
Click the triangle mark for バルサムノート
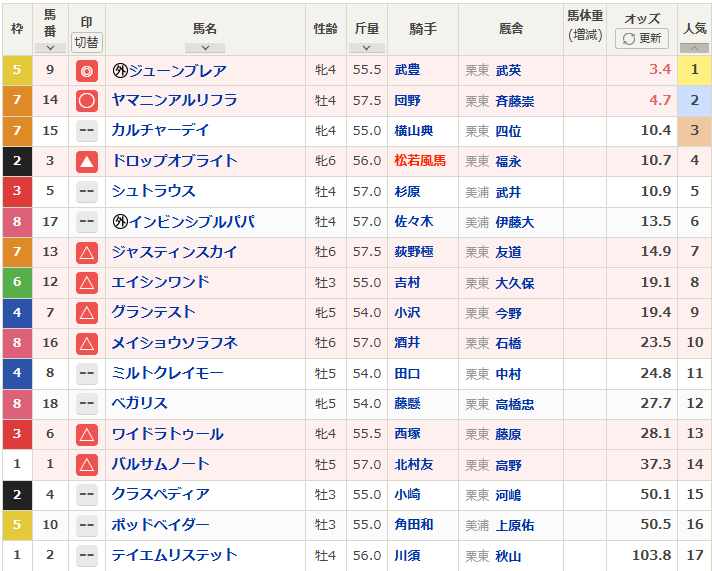click(x=87, y=465)
